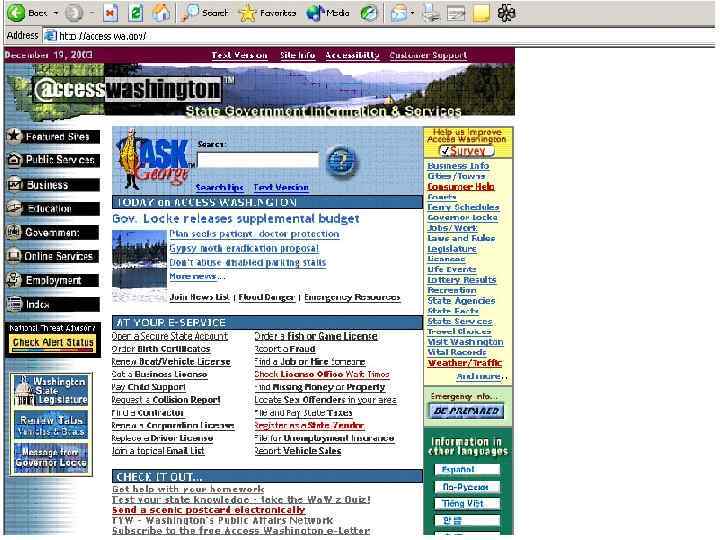Open the Accessibility link
720x540 pixels.
click(352, 55)
